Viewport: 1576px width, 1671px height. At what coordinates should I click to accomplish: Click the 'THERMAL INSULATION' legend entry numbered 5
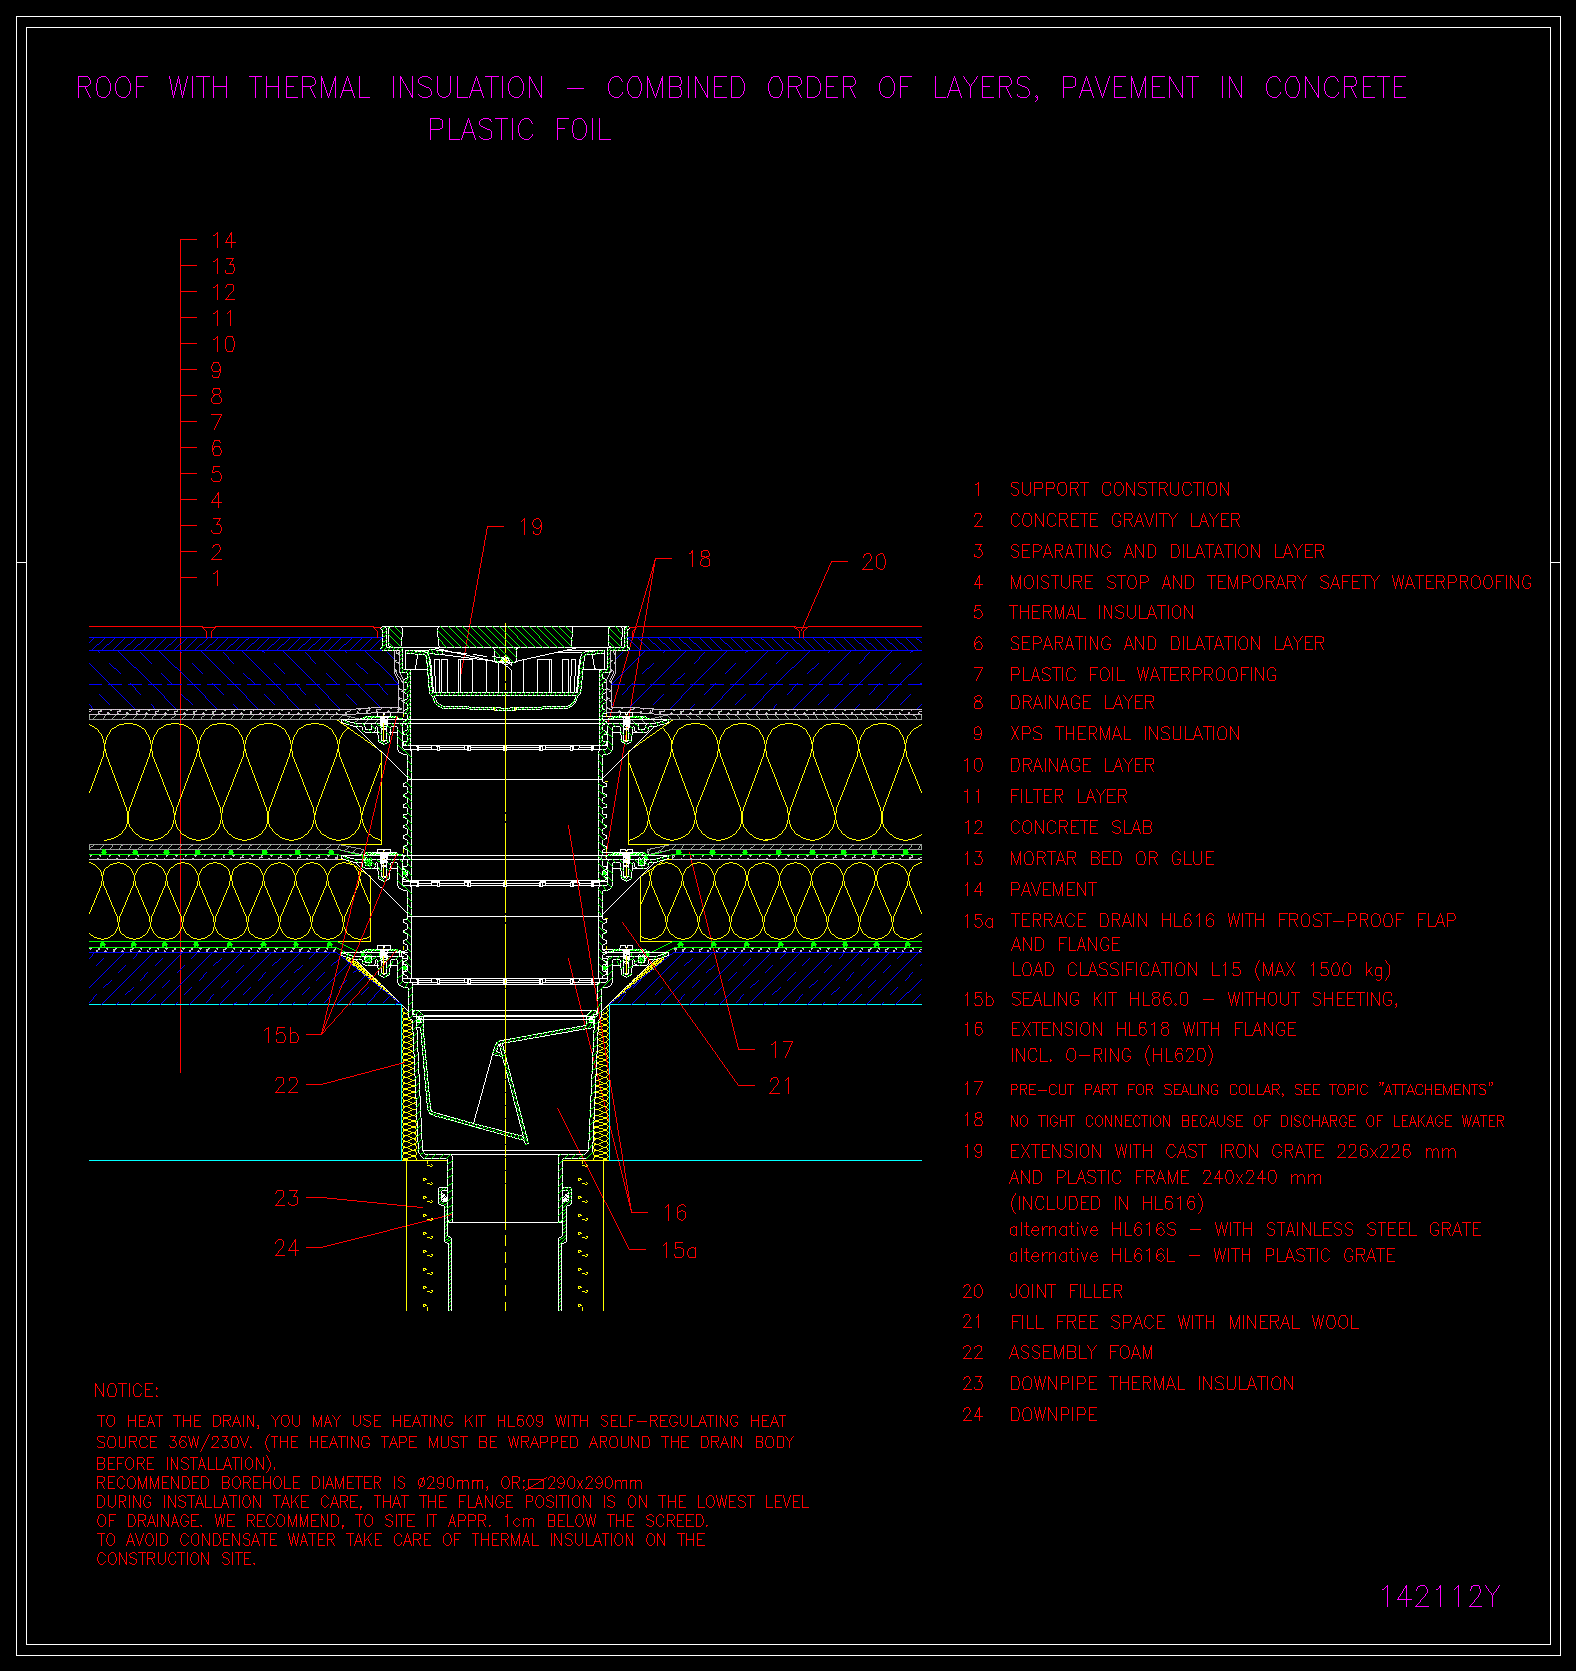coord(1102,613)
